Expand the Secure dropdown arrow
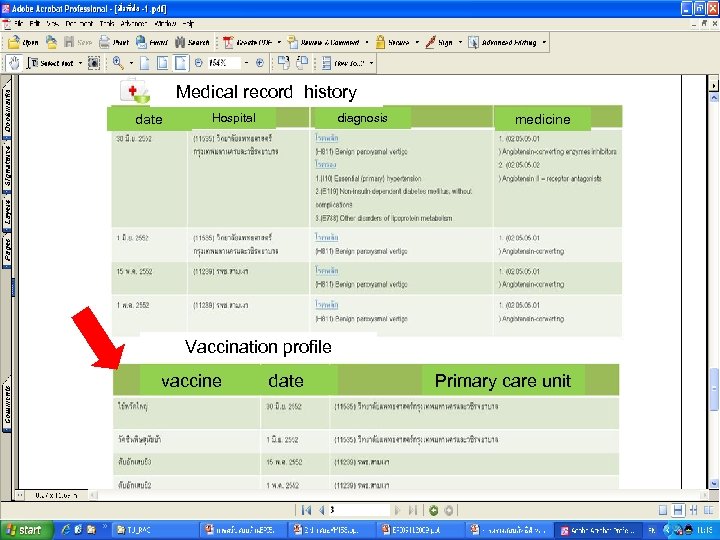Viewport: 720px width, 540px height. click(417, 42)
